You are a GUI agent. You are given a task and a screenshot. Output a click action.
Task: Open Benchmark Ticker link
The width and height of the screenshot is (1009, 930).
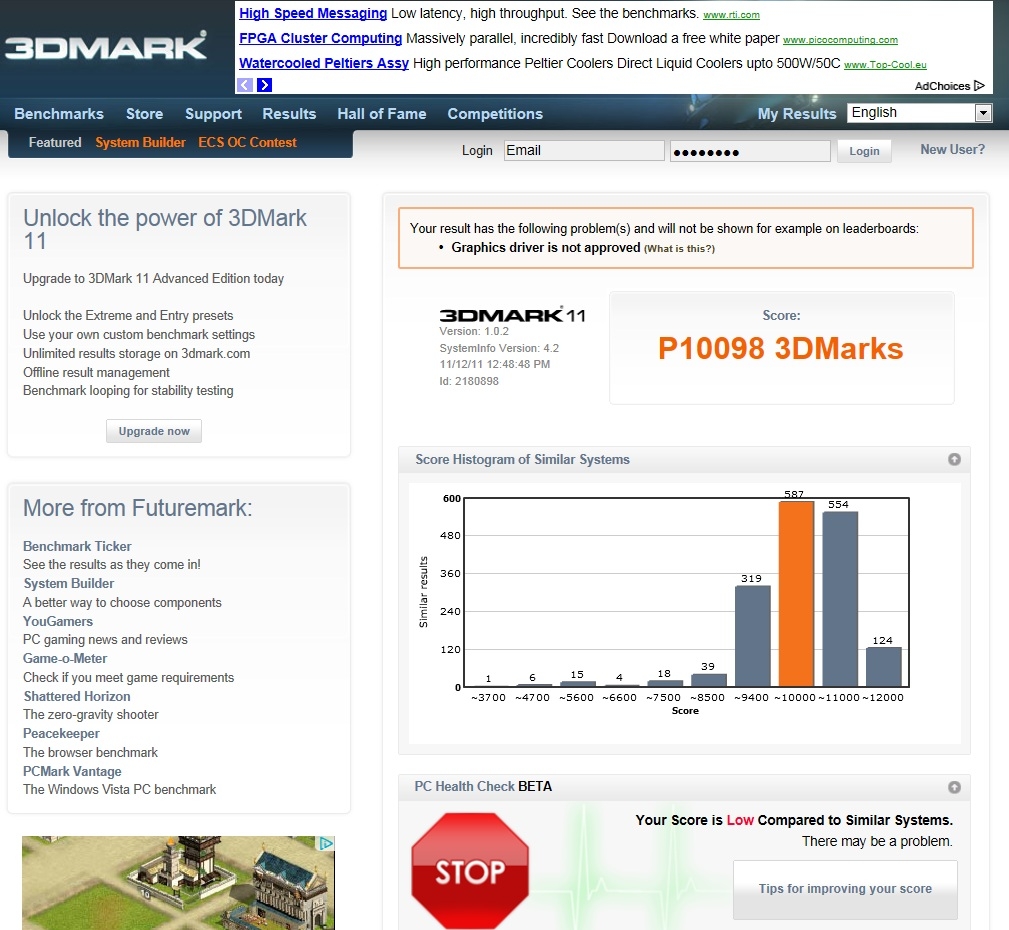pyautogui.click(x=77, y=546)
